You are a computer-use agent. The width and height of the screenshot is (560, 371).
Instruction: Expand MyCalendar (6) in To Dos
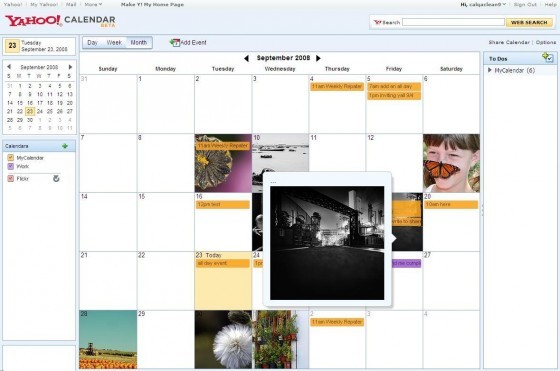(490, 70)
